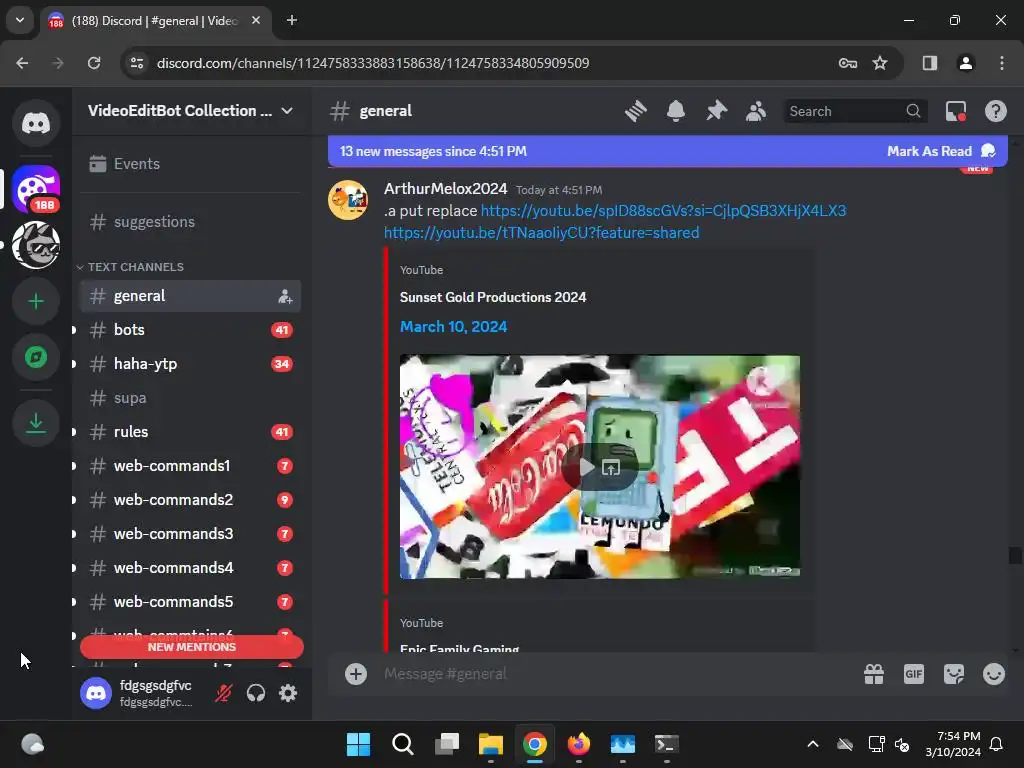Open new browser tab
The width and height of the screenshot is (1024, 768).
[292, 20]
